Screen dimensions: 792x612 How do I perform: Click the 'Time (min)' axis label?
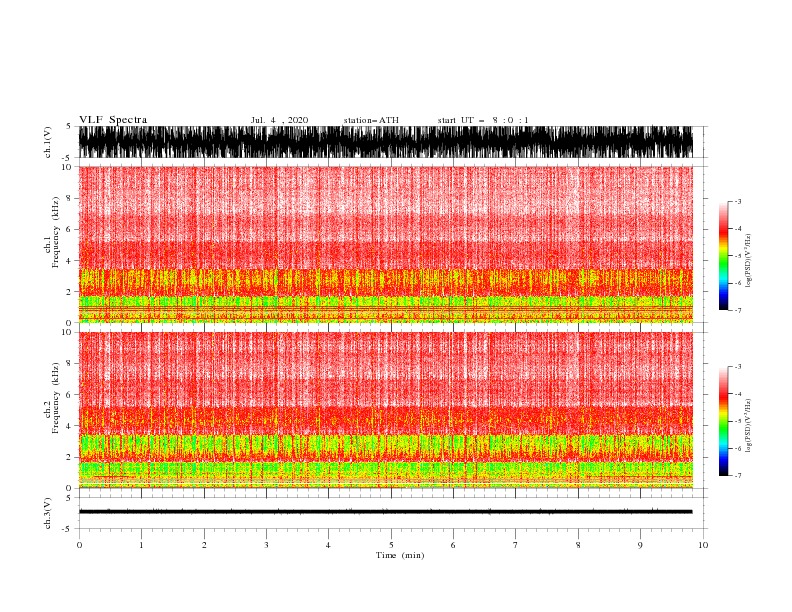tap(400, 555)
